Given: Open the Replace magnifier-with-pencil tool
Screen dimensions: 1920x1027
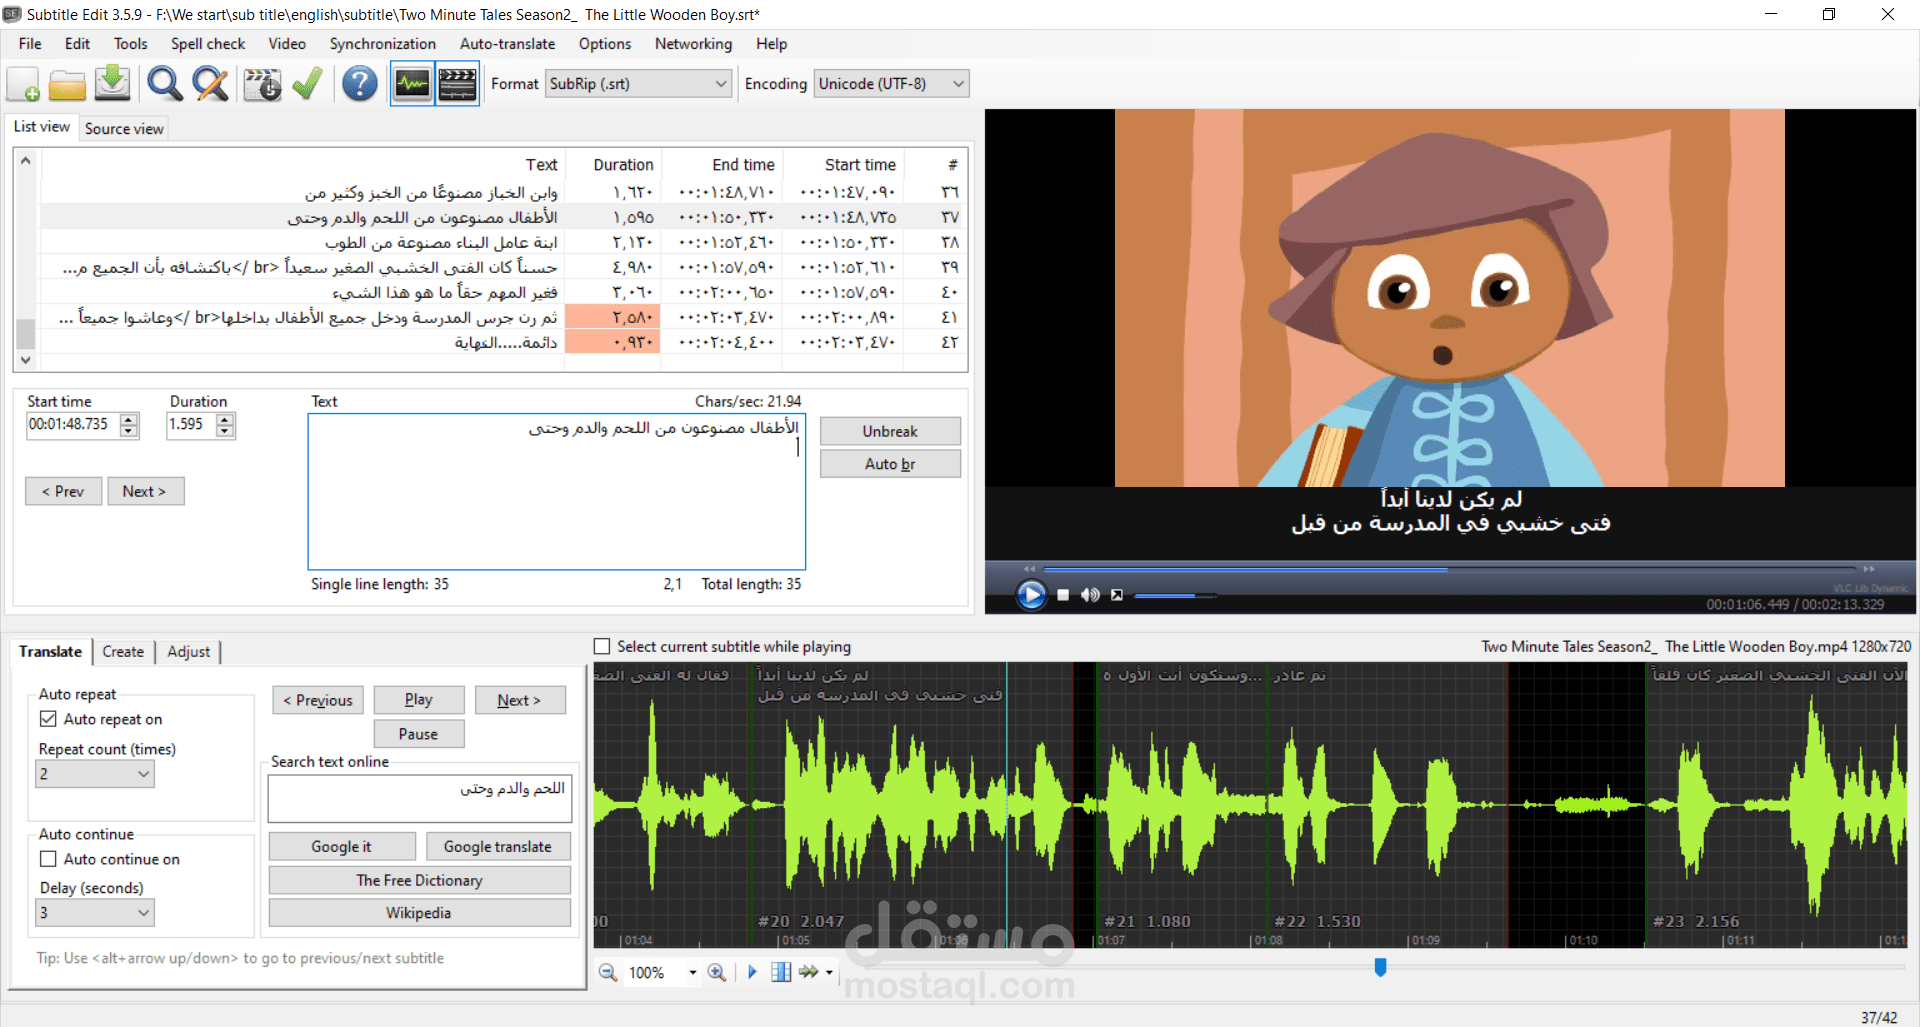Looking at the screenshot, I should pyautogui.click(x=210, y=84).
